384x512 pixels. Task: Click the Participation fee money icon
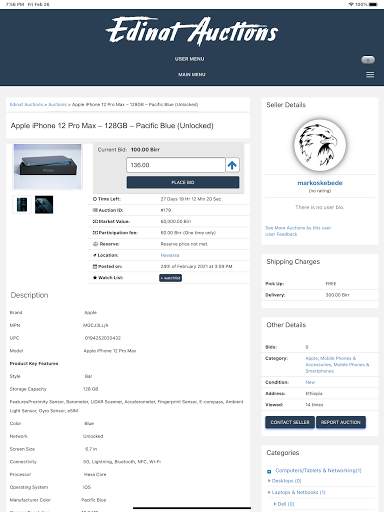[x=95, y=233]
